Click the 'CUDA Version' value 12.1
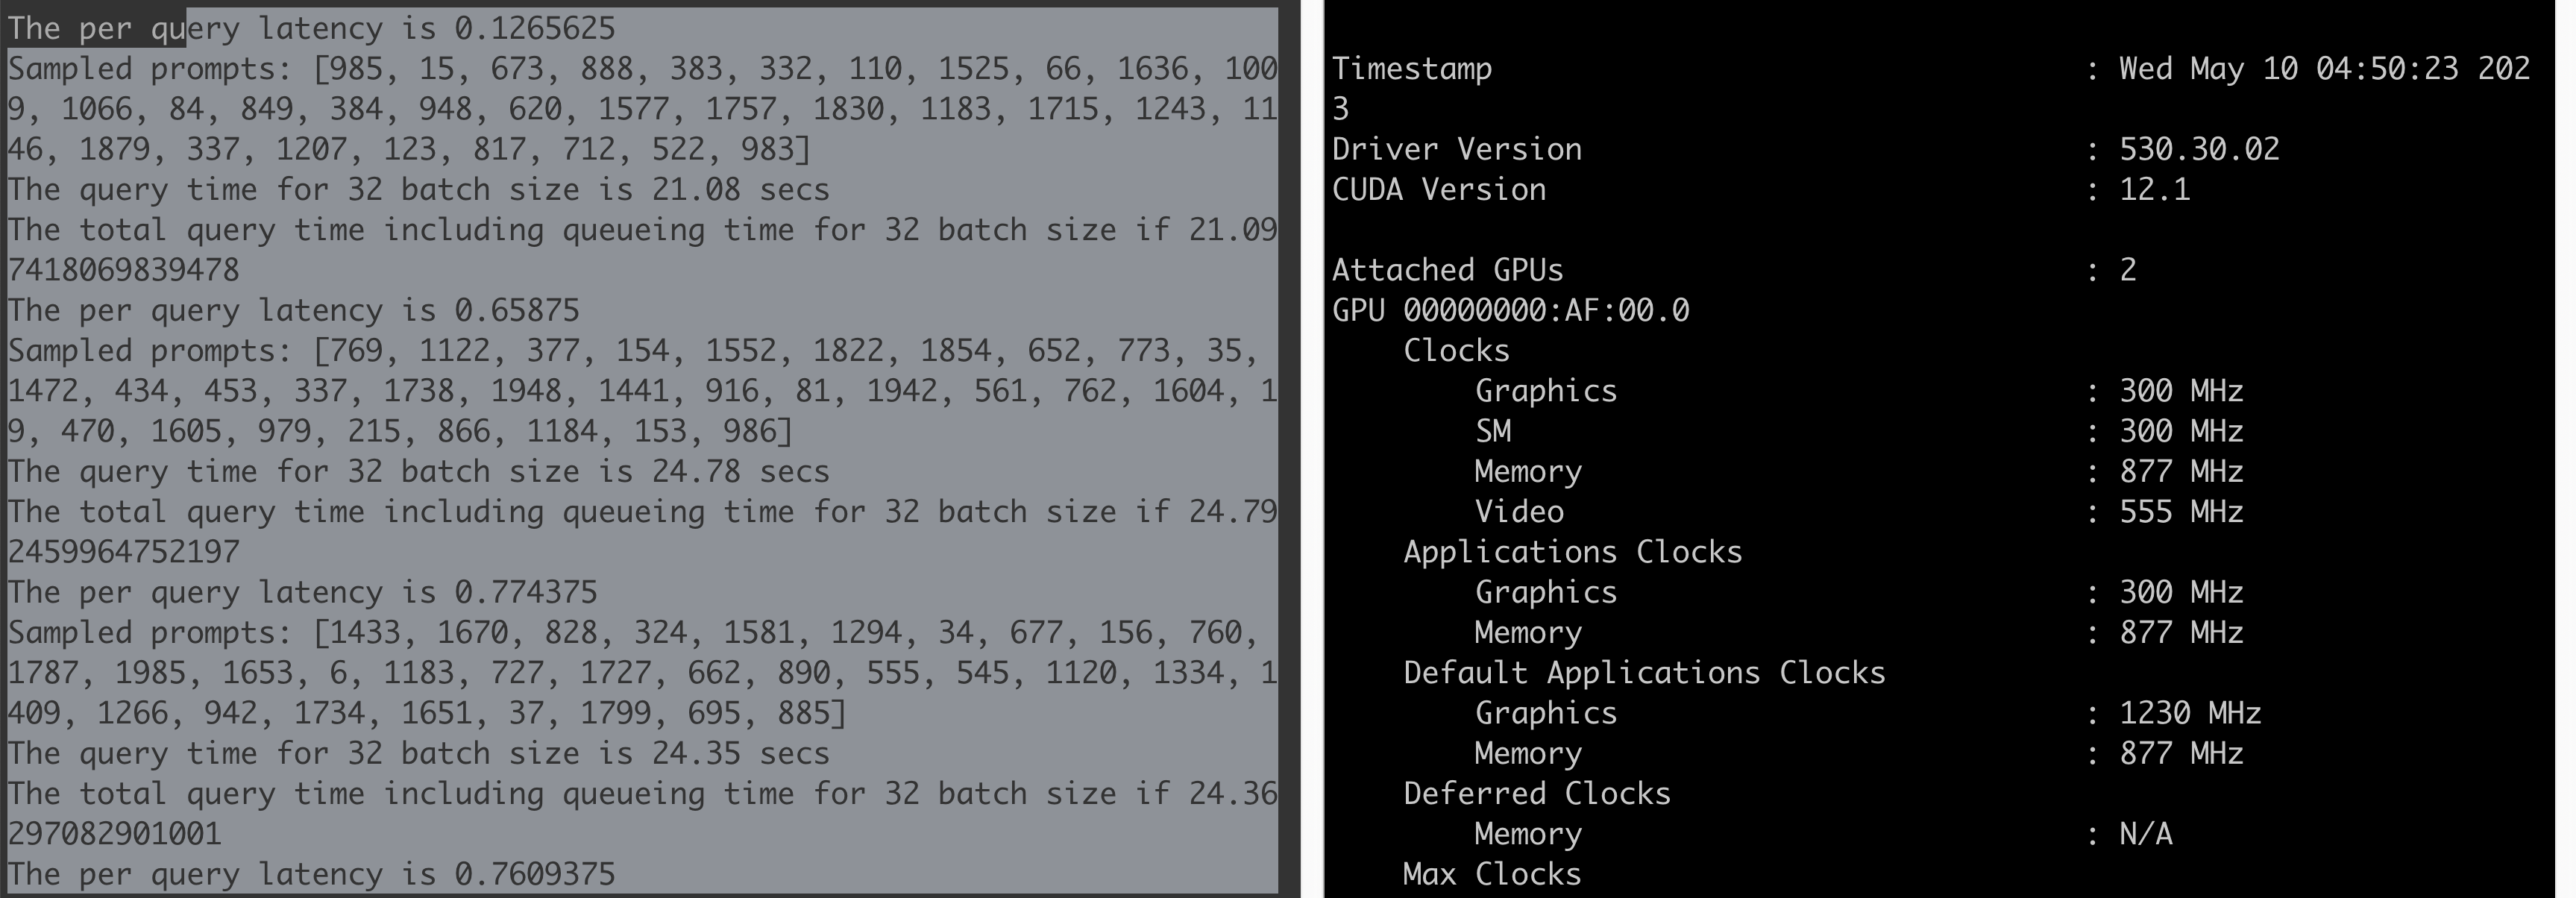 coord(2154,189)
